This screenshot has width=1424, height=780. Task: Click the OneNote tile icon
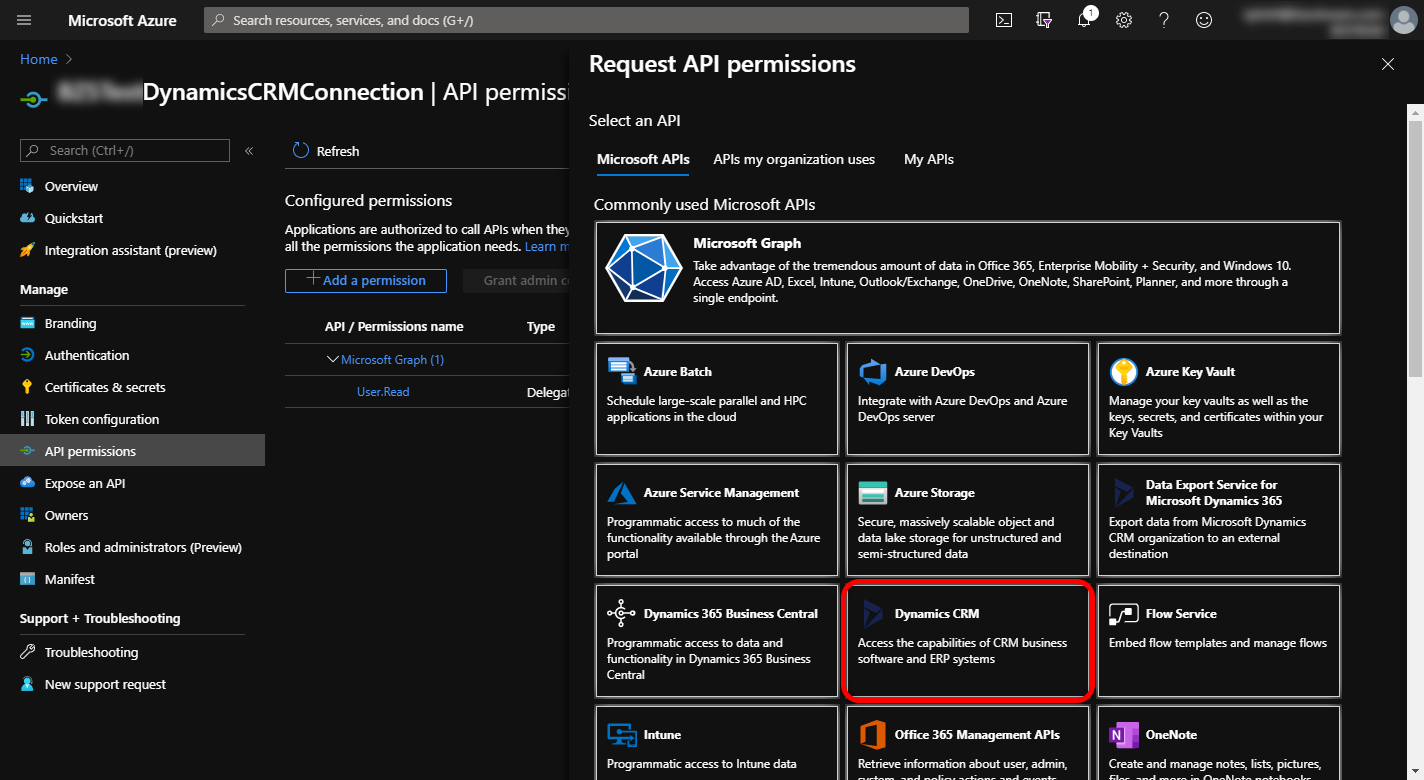(x=1124, y=735)
